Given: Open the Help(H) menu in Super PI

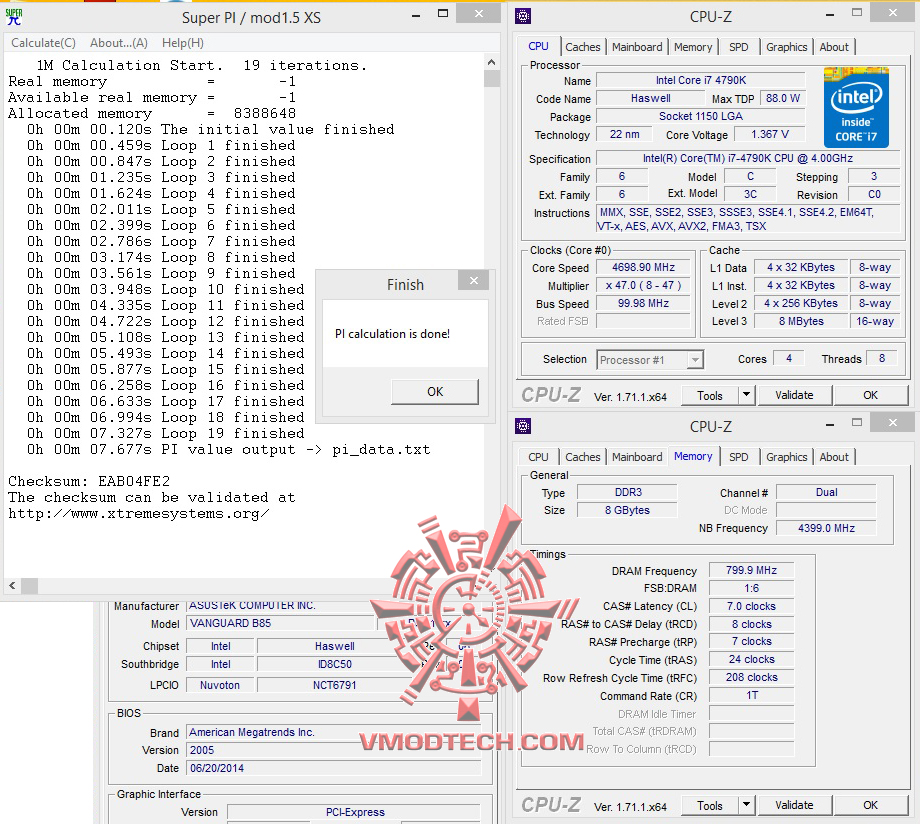Looking at the screenshot, I should point(183,43).
